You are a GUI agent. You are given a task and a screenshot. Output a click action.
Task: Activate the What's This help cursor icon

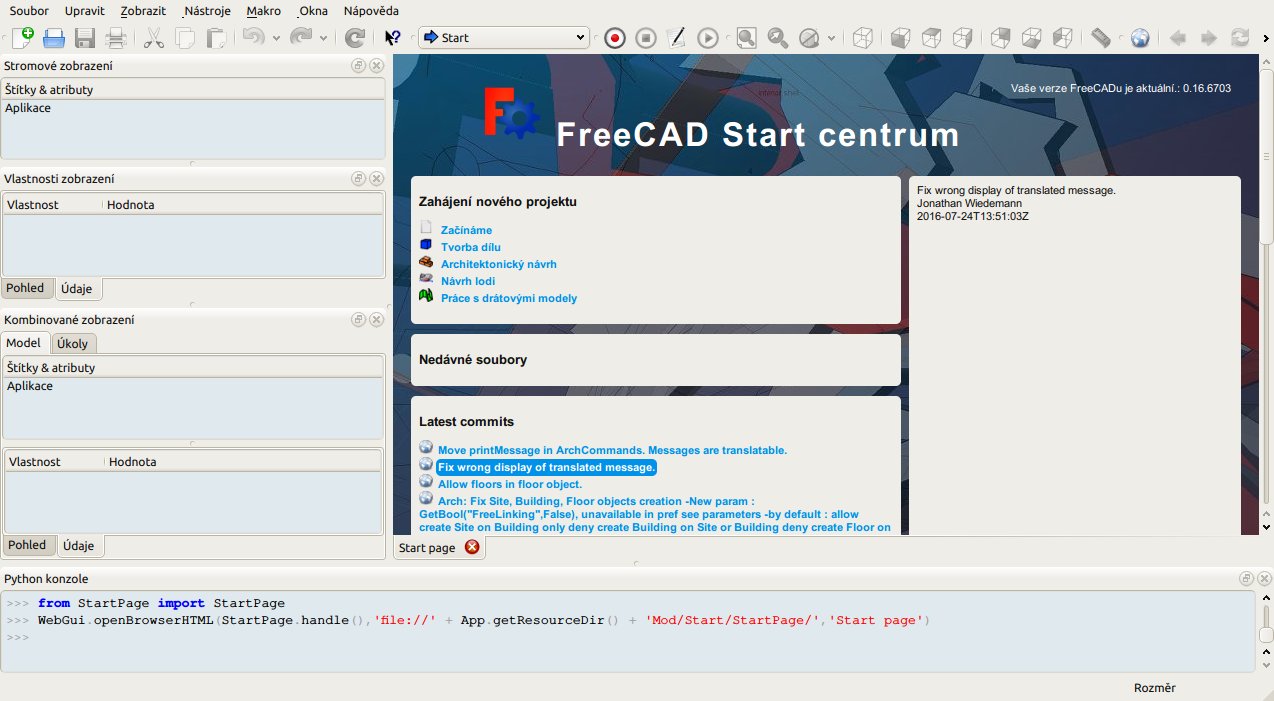click(392, 38)
